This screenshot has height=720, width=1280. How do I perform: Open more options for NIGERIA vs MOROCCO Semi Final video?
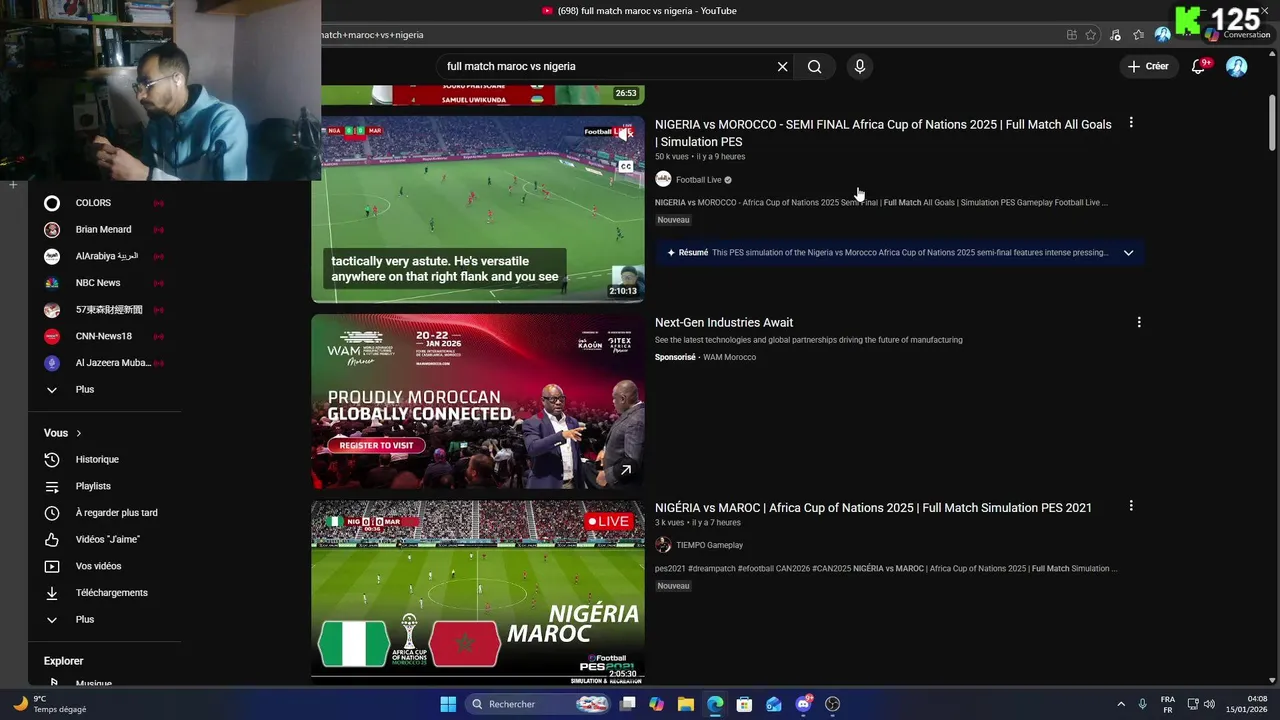[x=1131, y=122]
